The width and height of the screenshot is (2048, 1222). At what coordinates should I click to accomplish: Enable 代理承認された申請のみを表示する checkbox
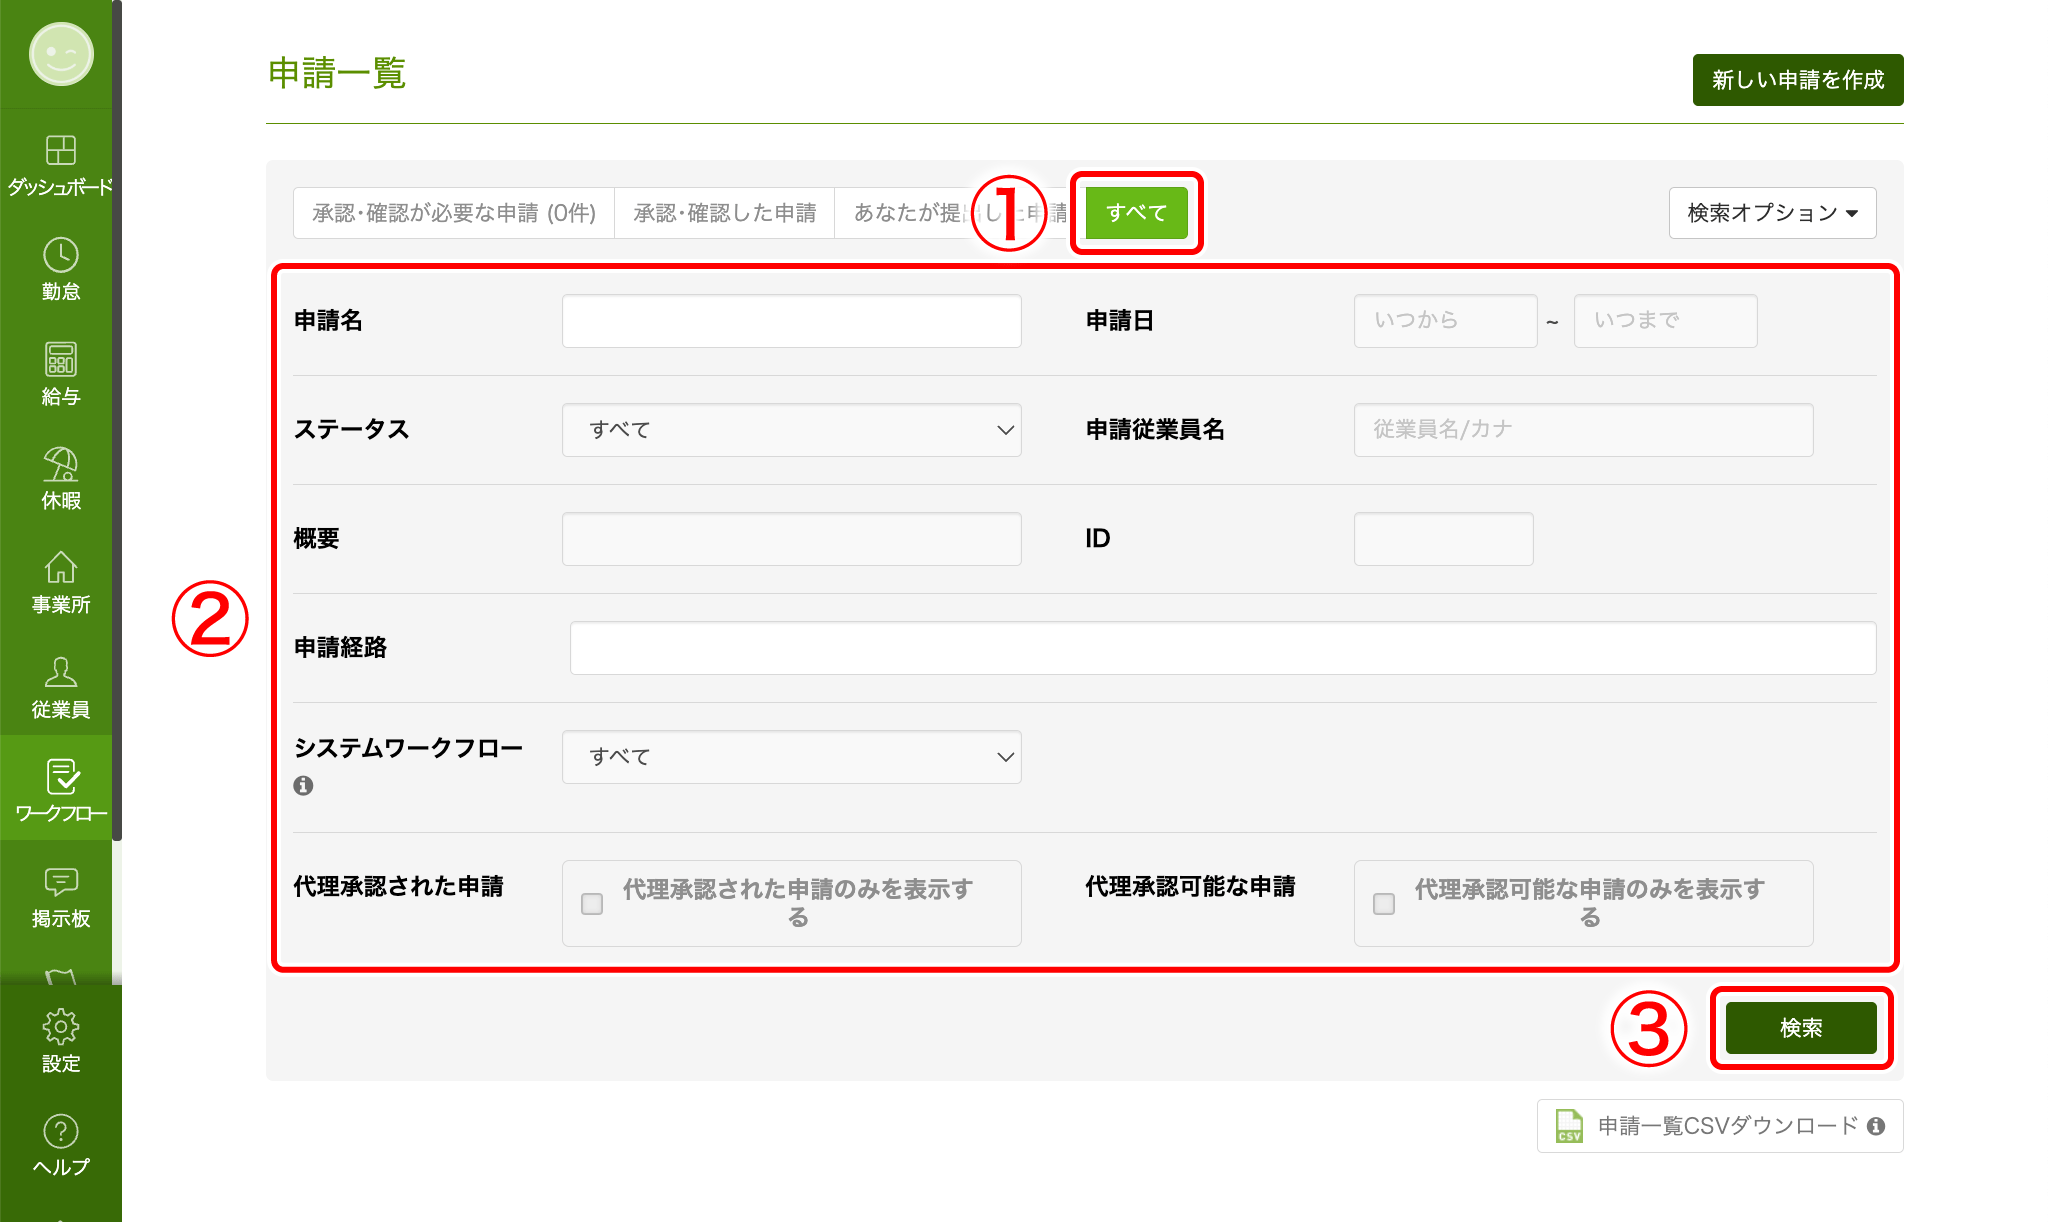(x=592, y=902)
